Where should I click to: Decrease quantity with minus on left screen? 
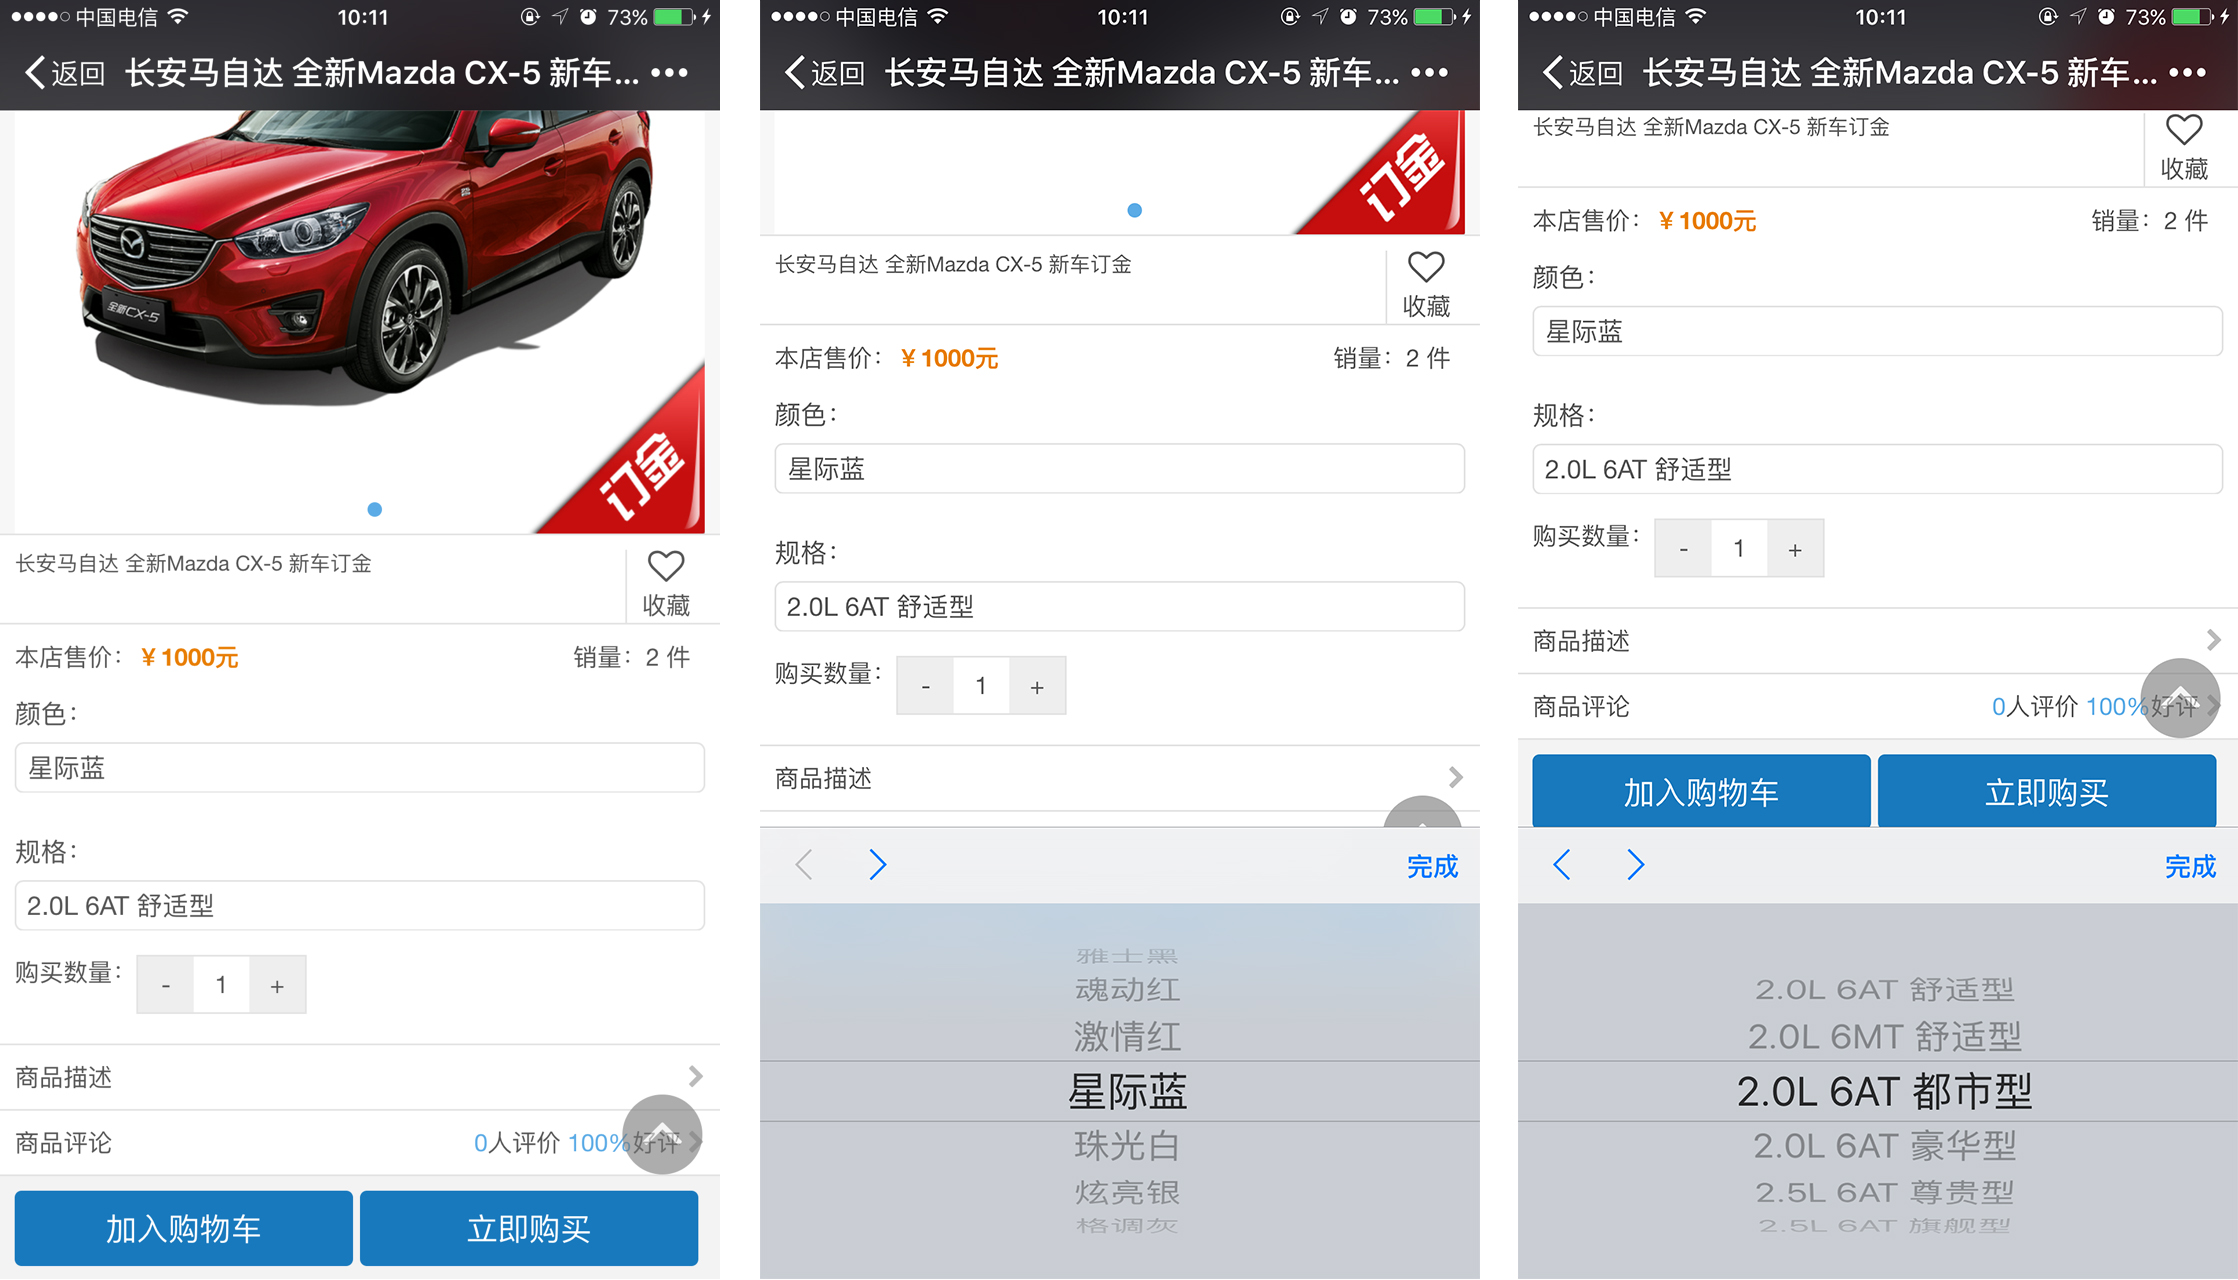tap(165, 985)
